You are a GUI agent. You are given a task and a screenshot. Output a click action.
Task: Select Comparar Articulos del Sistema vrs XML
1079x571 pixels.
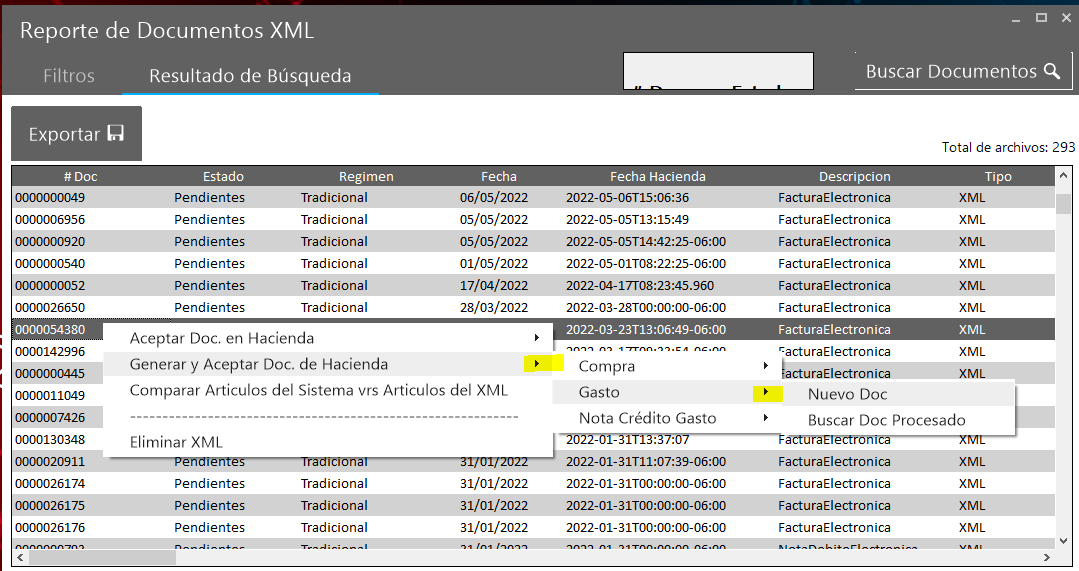click(x=319, y=390)
